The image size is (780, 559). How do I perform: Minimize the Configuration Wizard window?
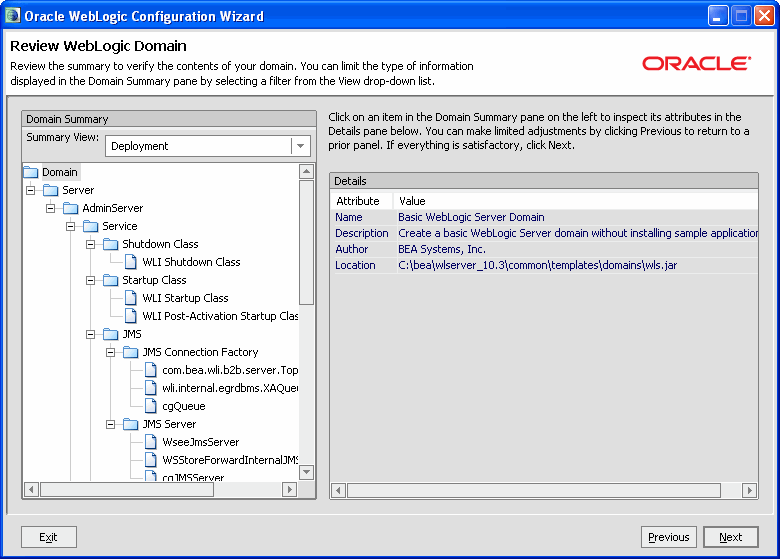(x=717, y=16)
